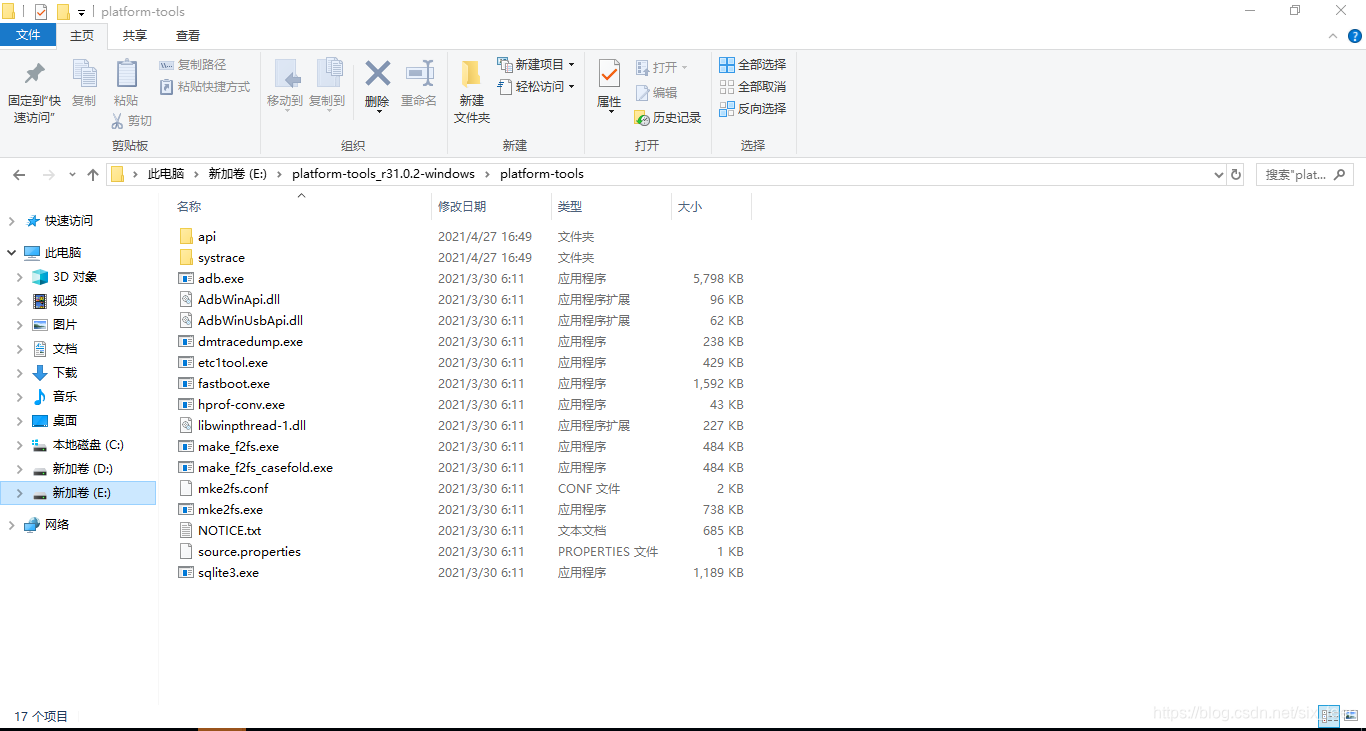Image resolution: width=1366 pixels, height=731 pixels.
Task: Click Copy Path (复制路径)
Action: 193,64
